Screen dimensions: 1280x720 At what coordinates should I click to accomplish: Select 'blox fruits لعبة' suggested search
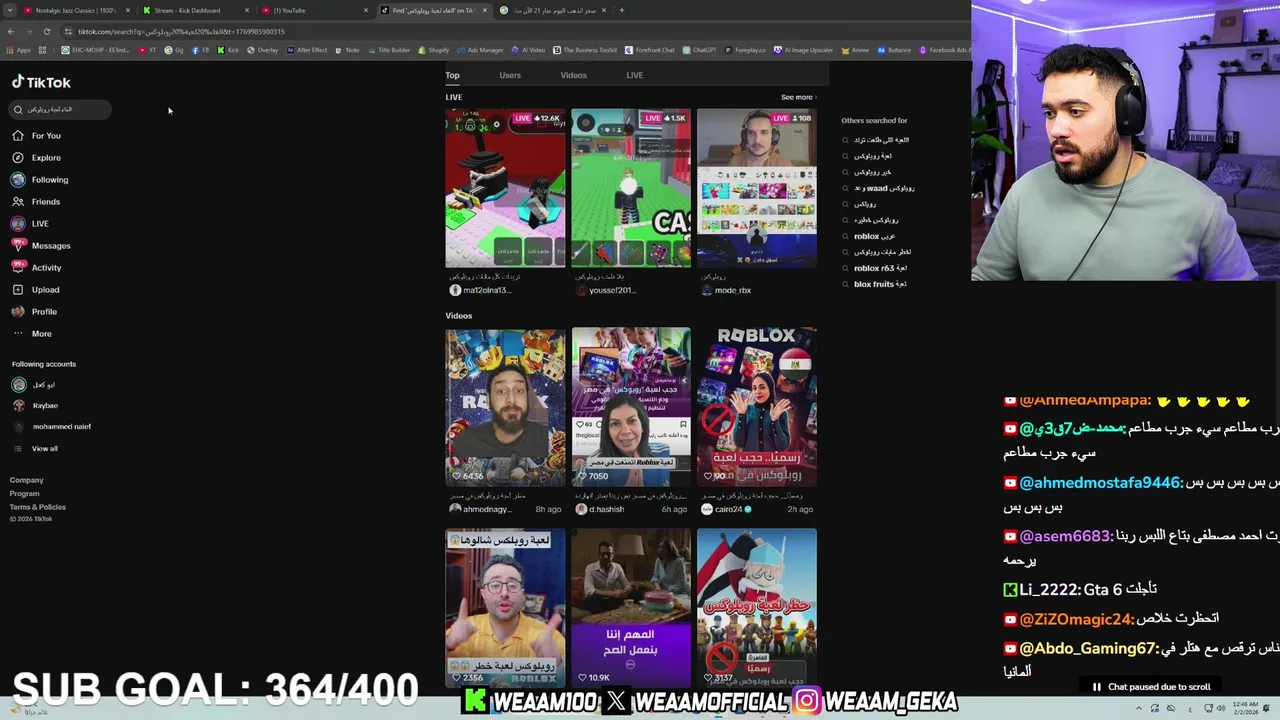876,284
